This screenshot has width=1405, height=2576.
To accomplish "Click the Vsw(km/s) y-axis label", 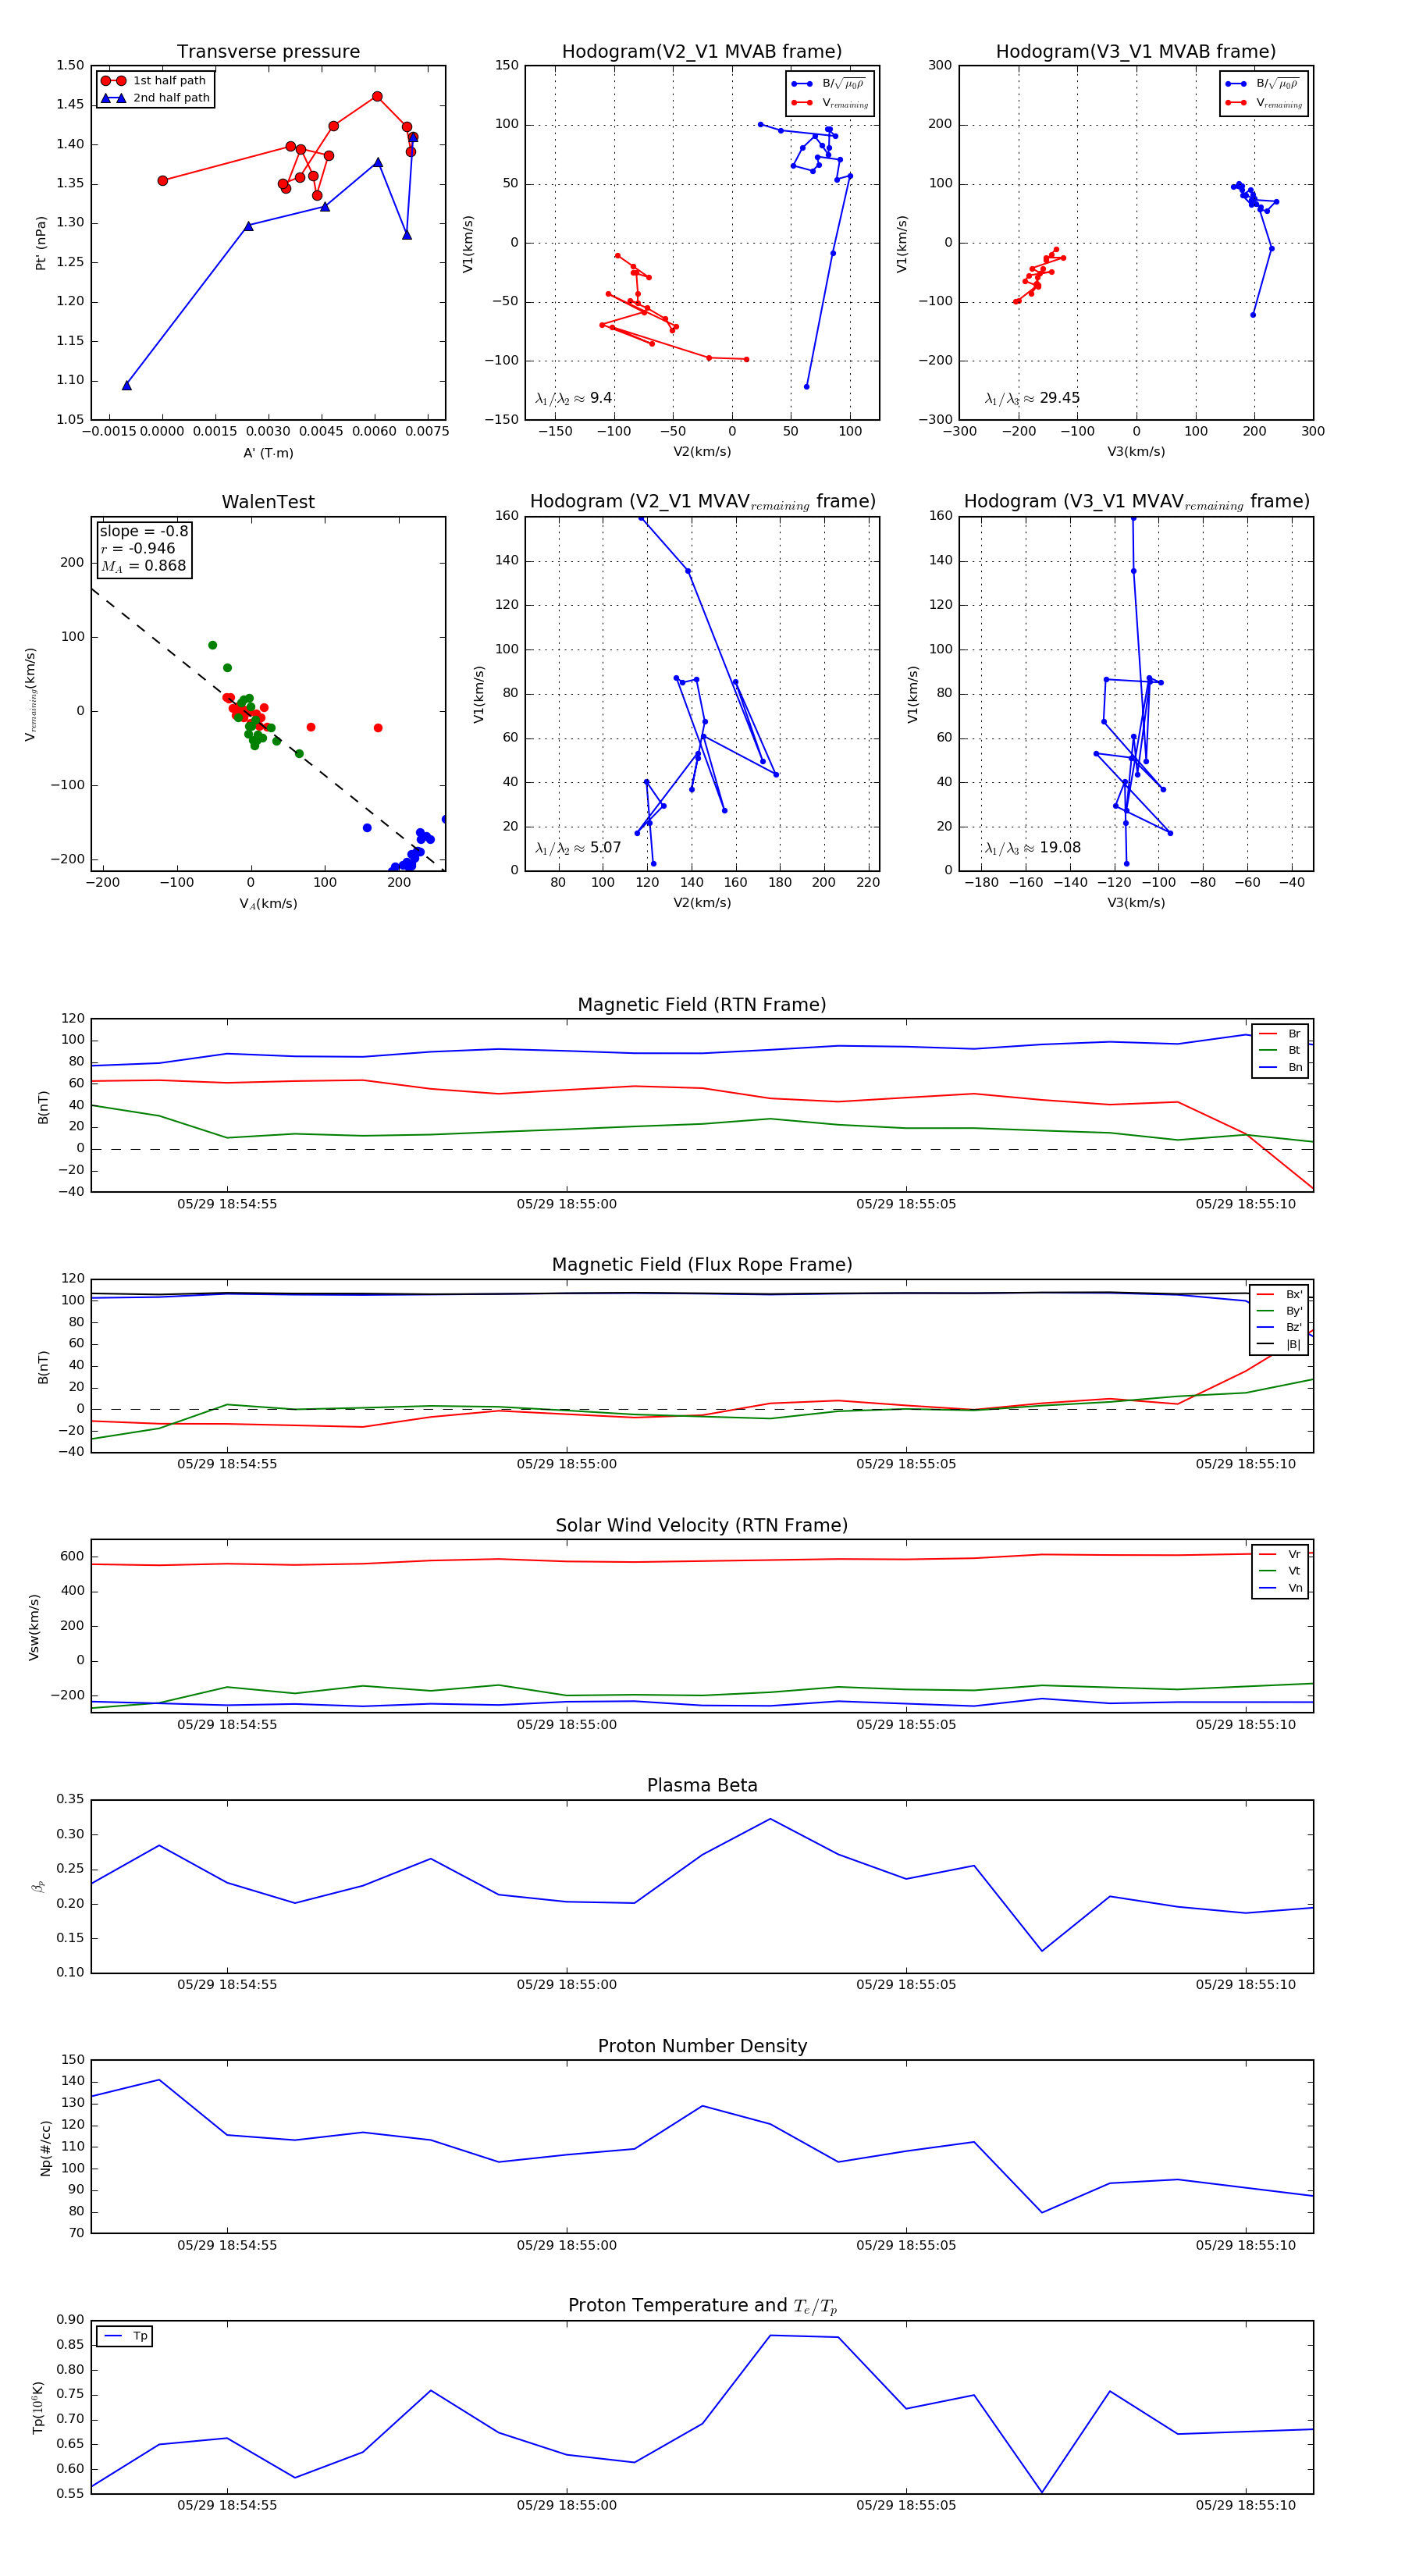I will point(34,1627).
